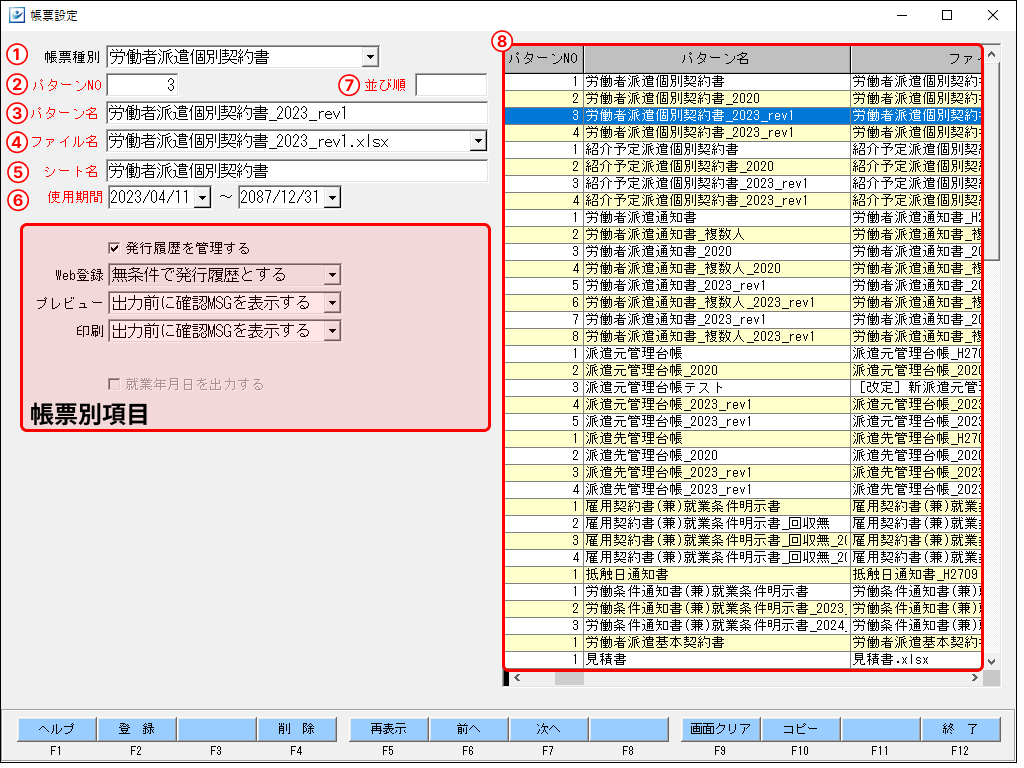Open the 印刷 options dropdown
1024x768 pixels.
[333, 330]
